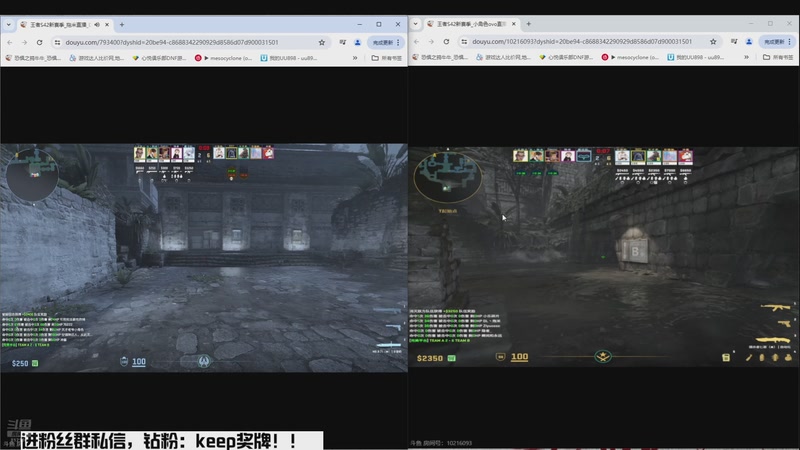The width and height of the screenshot is (800, 450).
Task: Open 游戏达人比价网 bookmark in the 793400 window
Action: [97, 58]
